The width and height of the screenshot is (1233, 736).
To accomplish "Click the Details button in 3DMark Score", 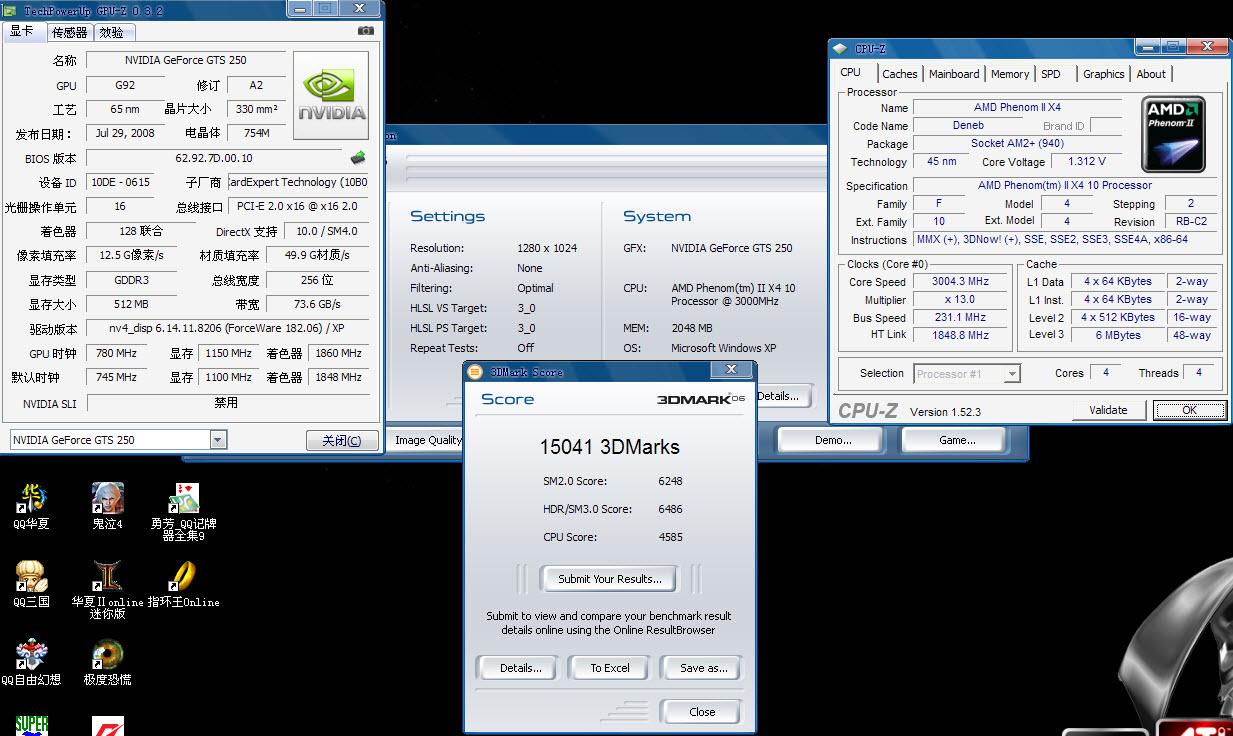I will point(520,668).
